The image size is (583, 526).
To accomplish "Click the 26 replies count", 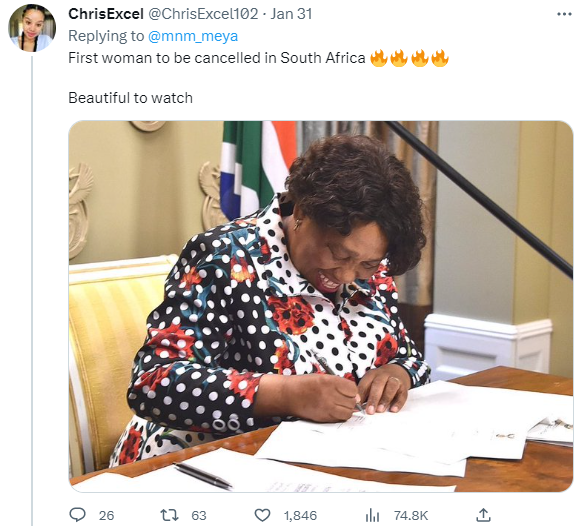I will pos(106,516).
